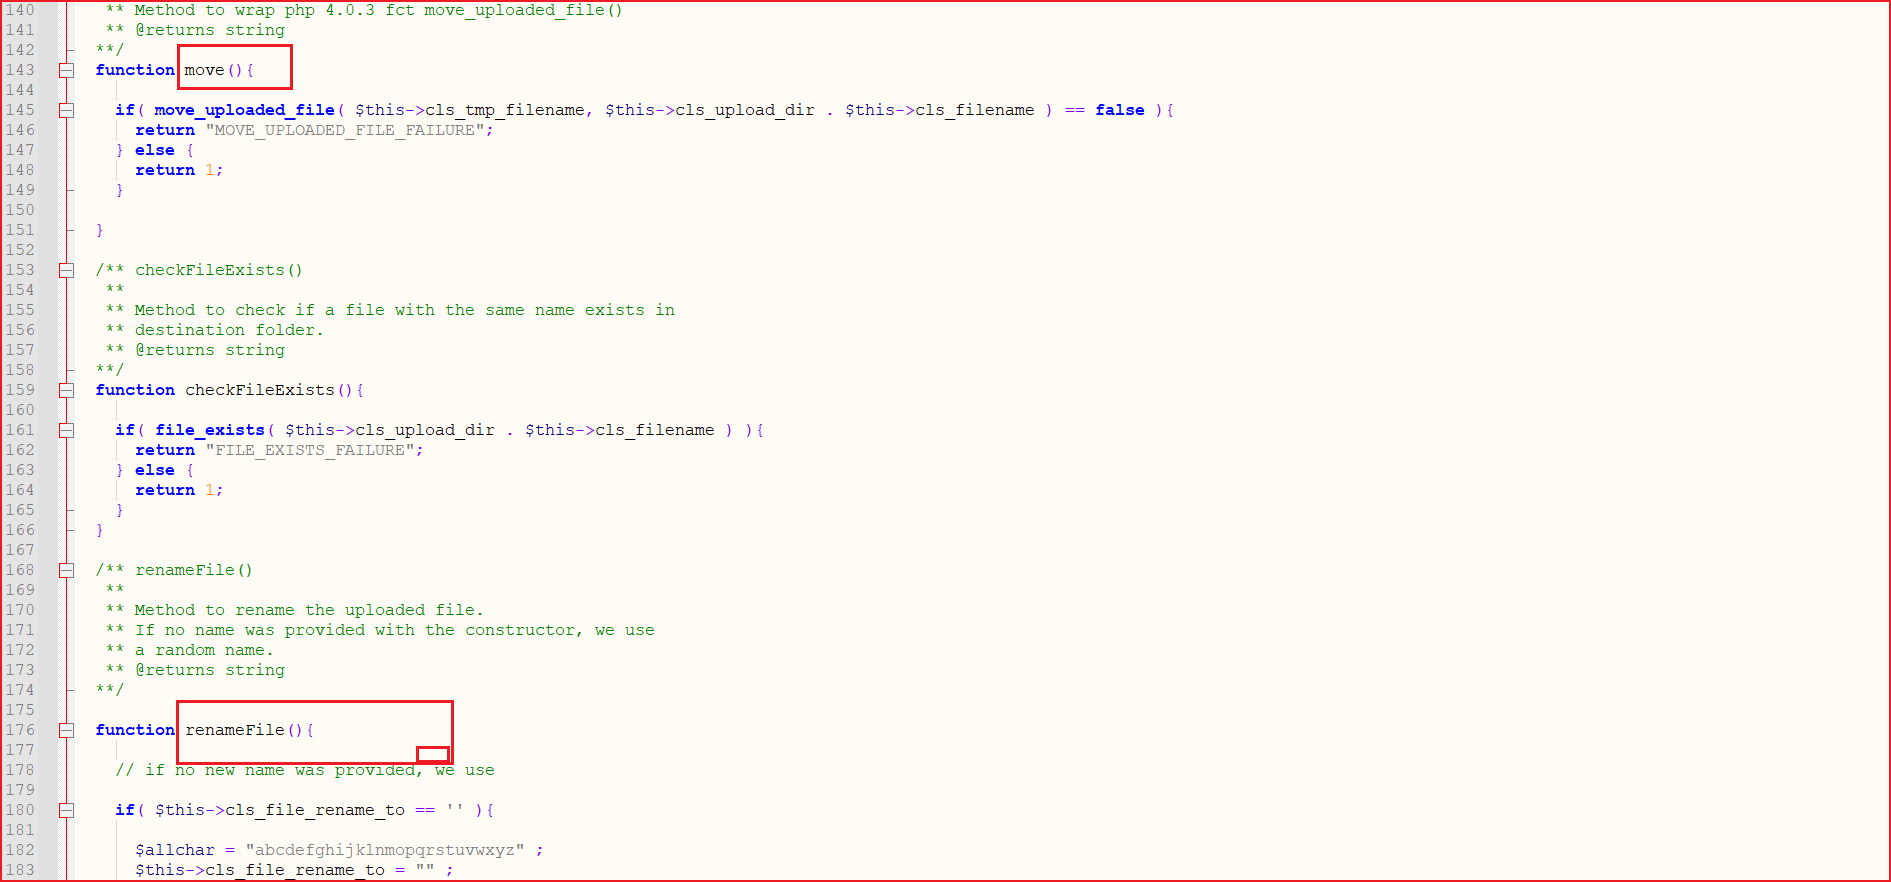1891x882 pixels.
Task: Collapse the fold marker for function move()
Action: pyautogui.click(x=66, y=70)
